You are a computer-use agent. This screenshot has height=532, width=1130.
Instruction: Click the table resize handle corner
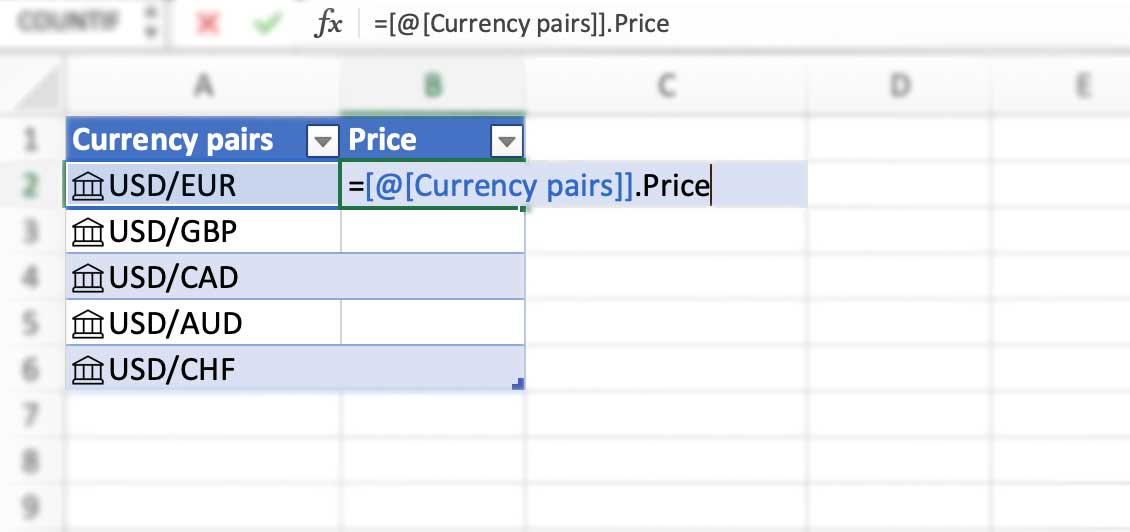tap(518, 383)
